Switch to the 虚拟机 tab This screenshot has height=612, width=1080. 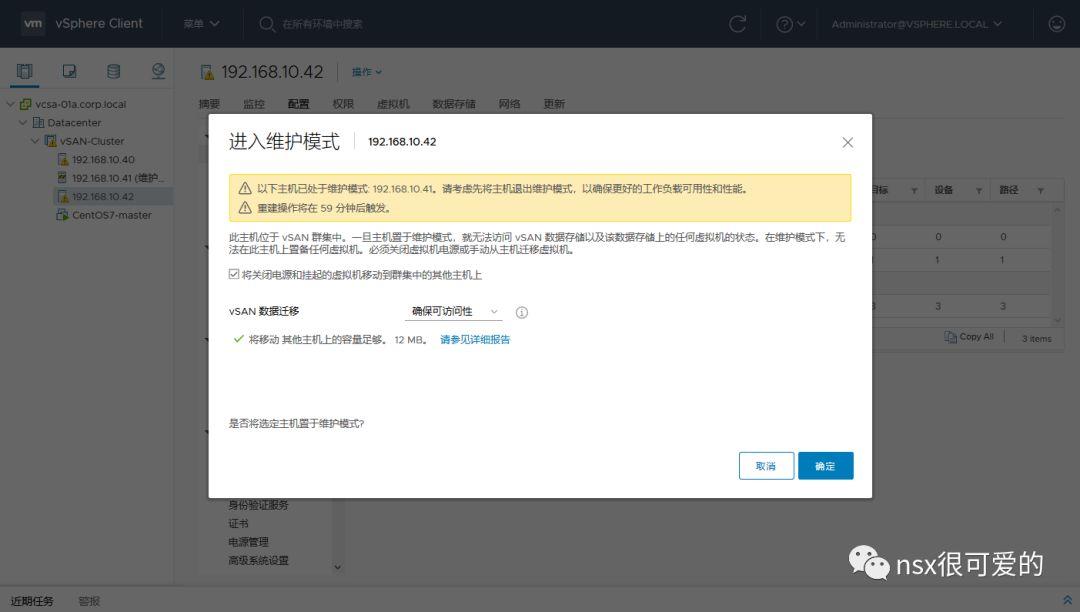[x=393, y=104]
